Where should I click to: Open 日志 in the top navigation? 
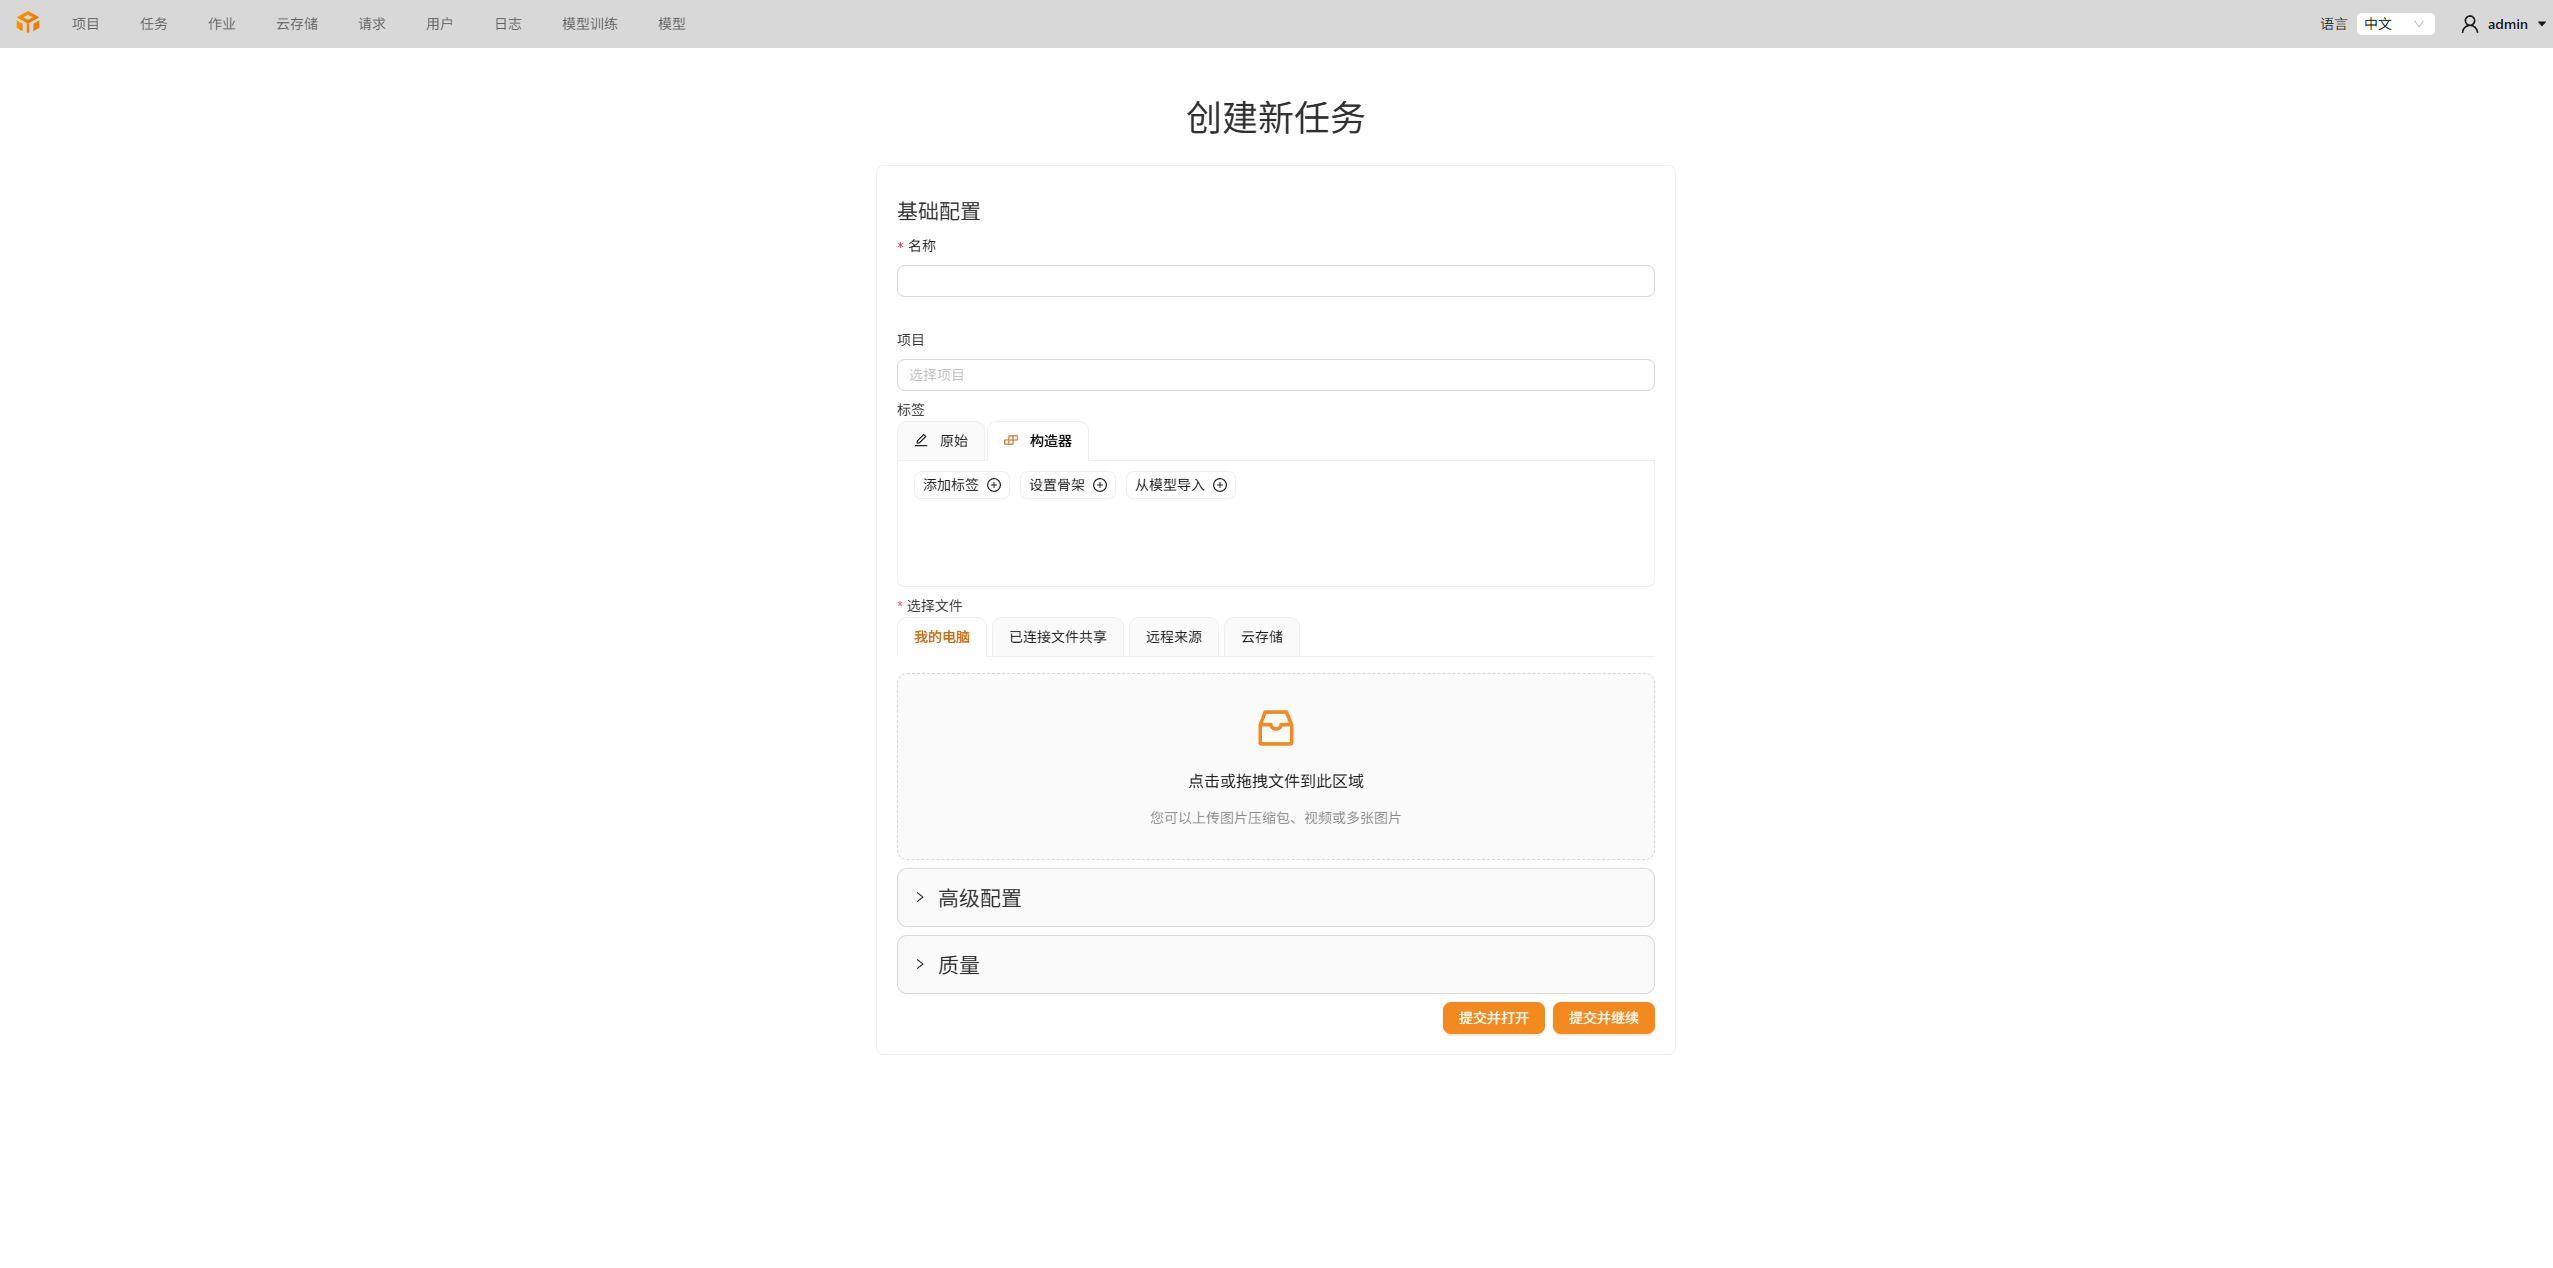click(508, 24)
